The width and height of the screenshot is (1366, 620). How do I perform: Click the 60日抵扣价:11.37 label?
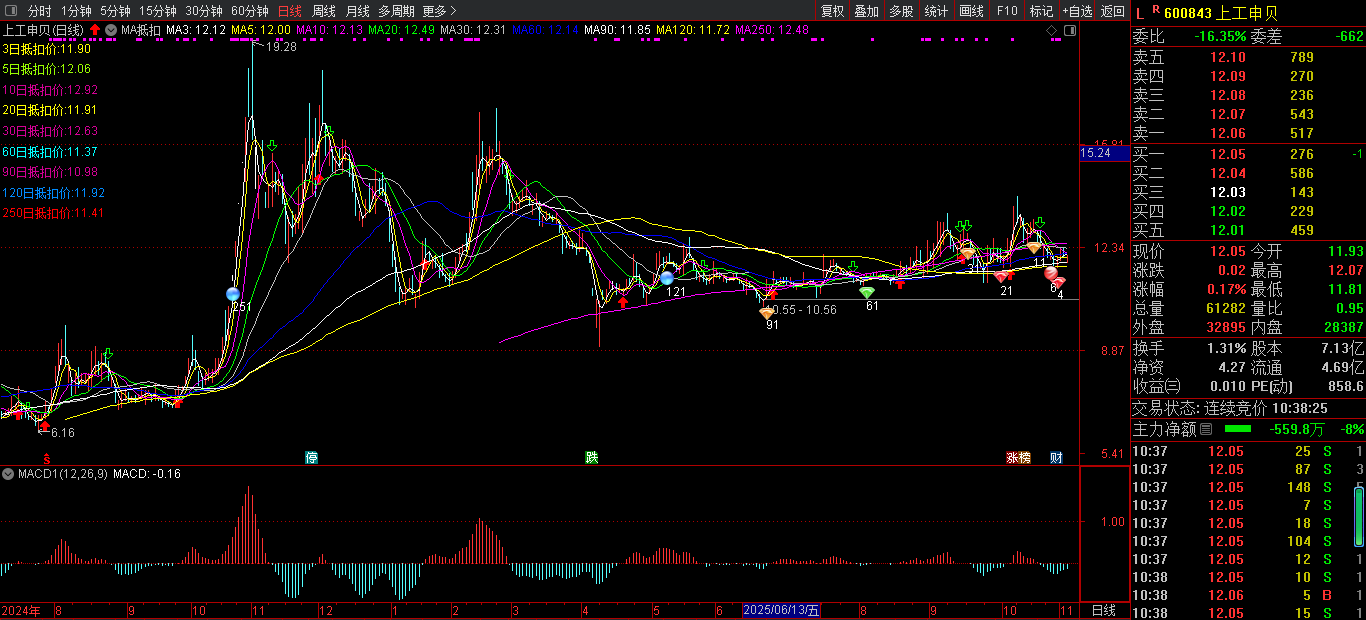pos(49,152)
